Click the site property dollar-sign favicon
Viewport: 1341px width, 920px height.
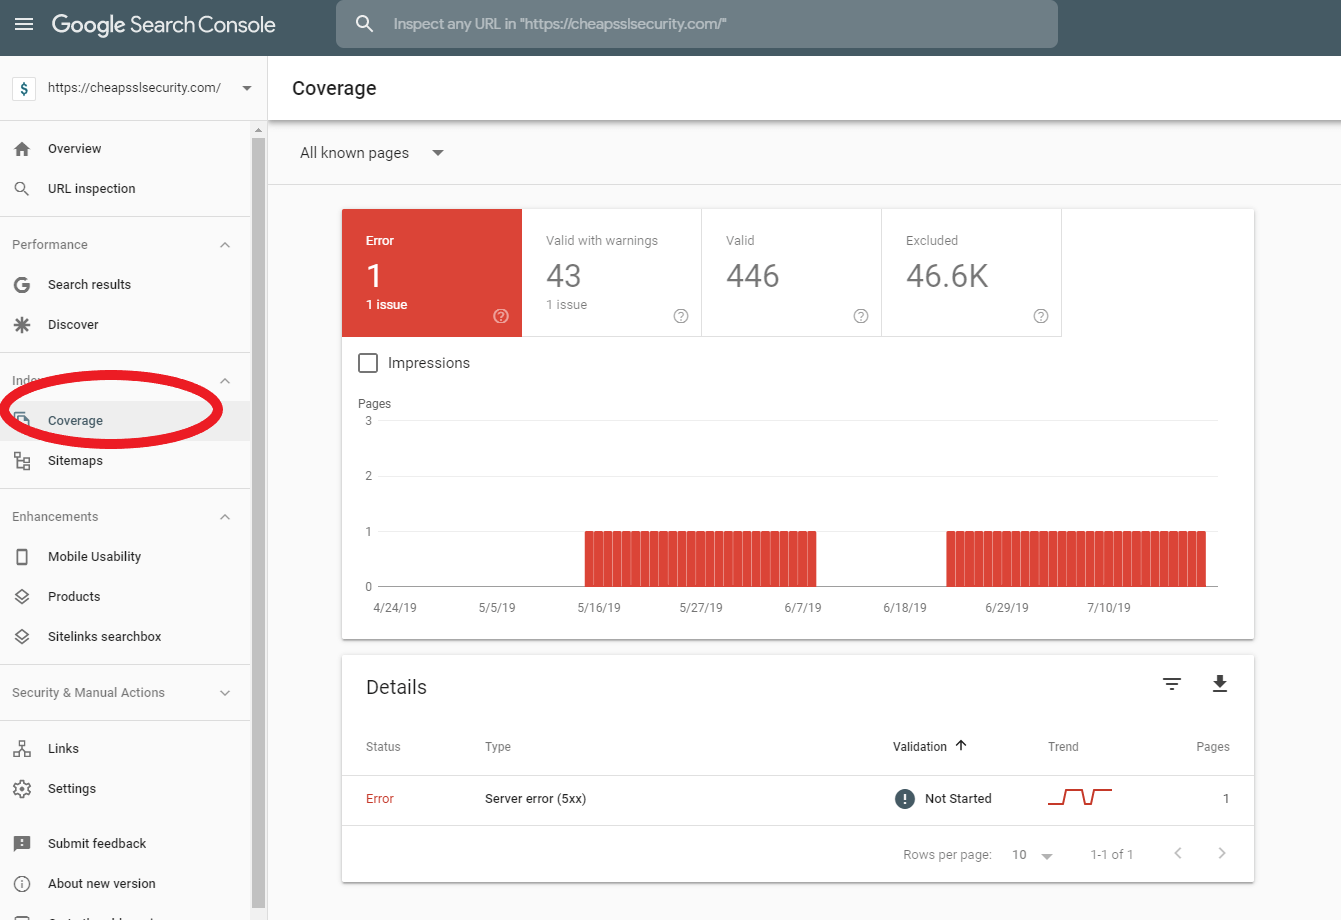[x=24, y=88]
